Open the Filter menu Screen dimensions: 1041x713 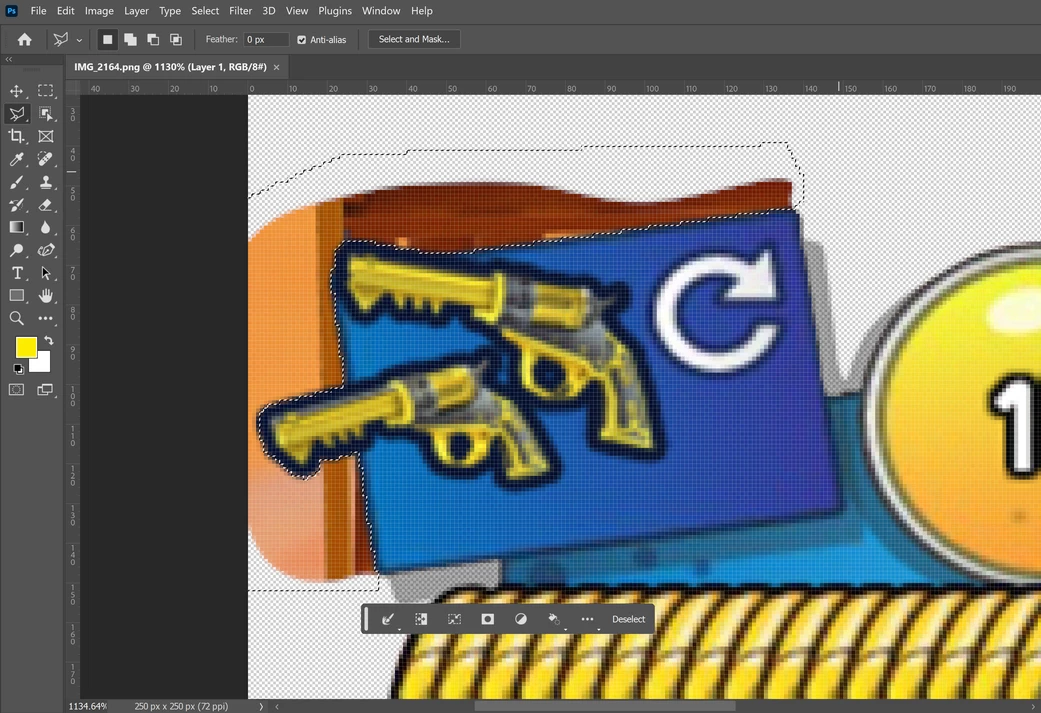tap(240, 11)
